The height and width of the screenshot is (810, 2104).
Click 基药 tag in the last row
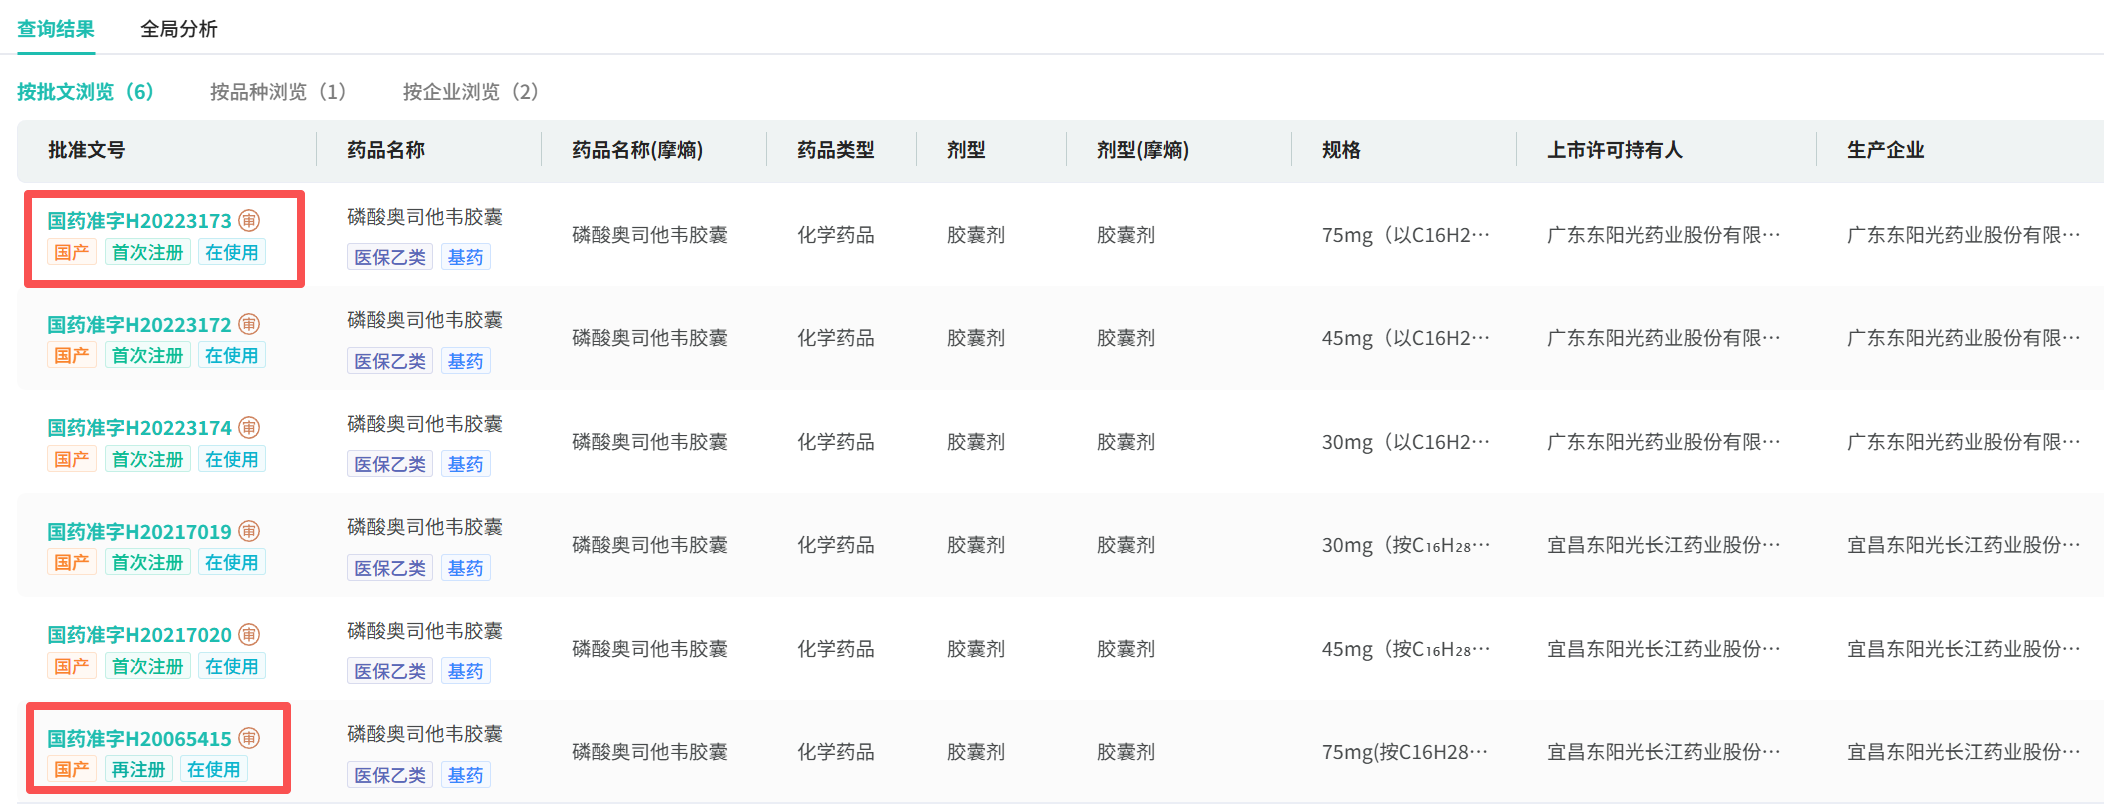pos(465,775)
